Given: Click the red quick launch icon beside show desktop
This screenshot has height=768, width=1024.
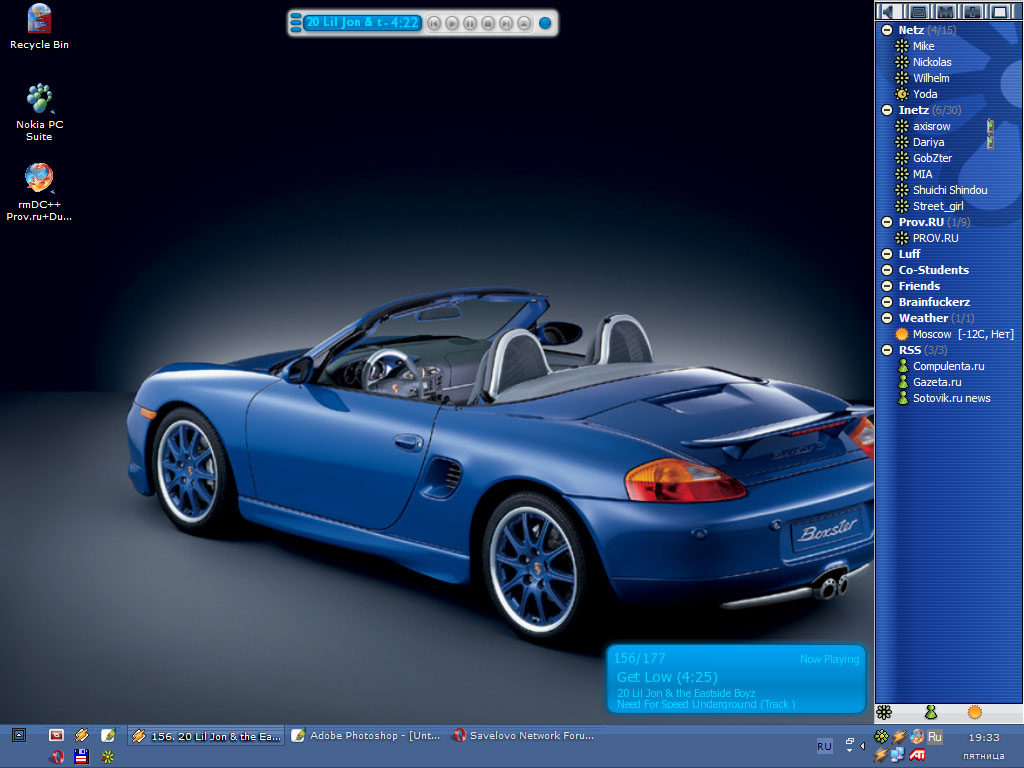Looking at the screenshot, I should click(56, 735).
